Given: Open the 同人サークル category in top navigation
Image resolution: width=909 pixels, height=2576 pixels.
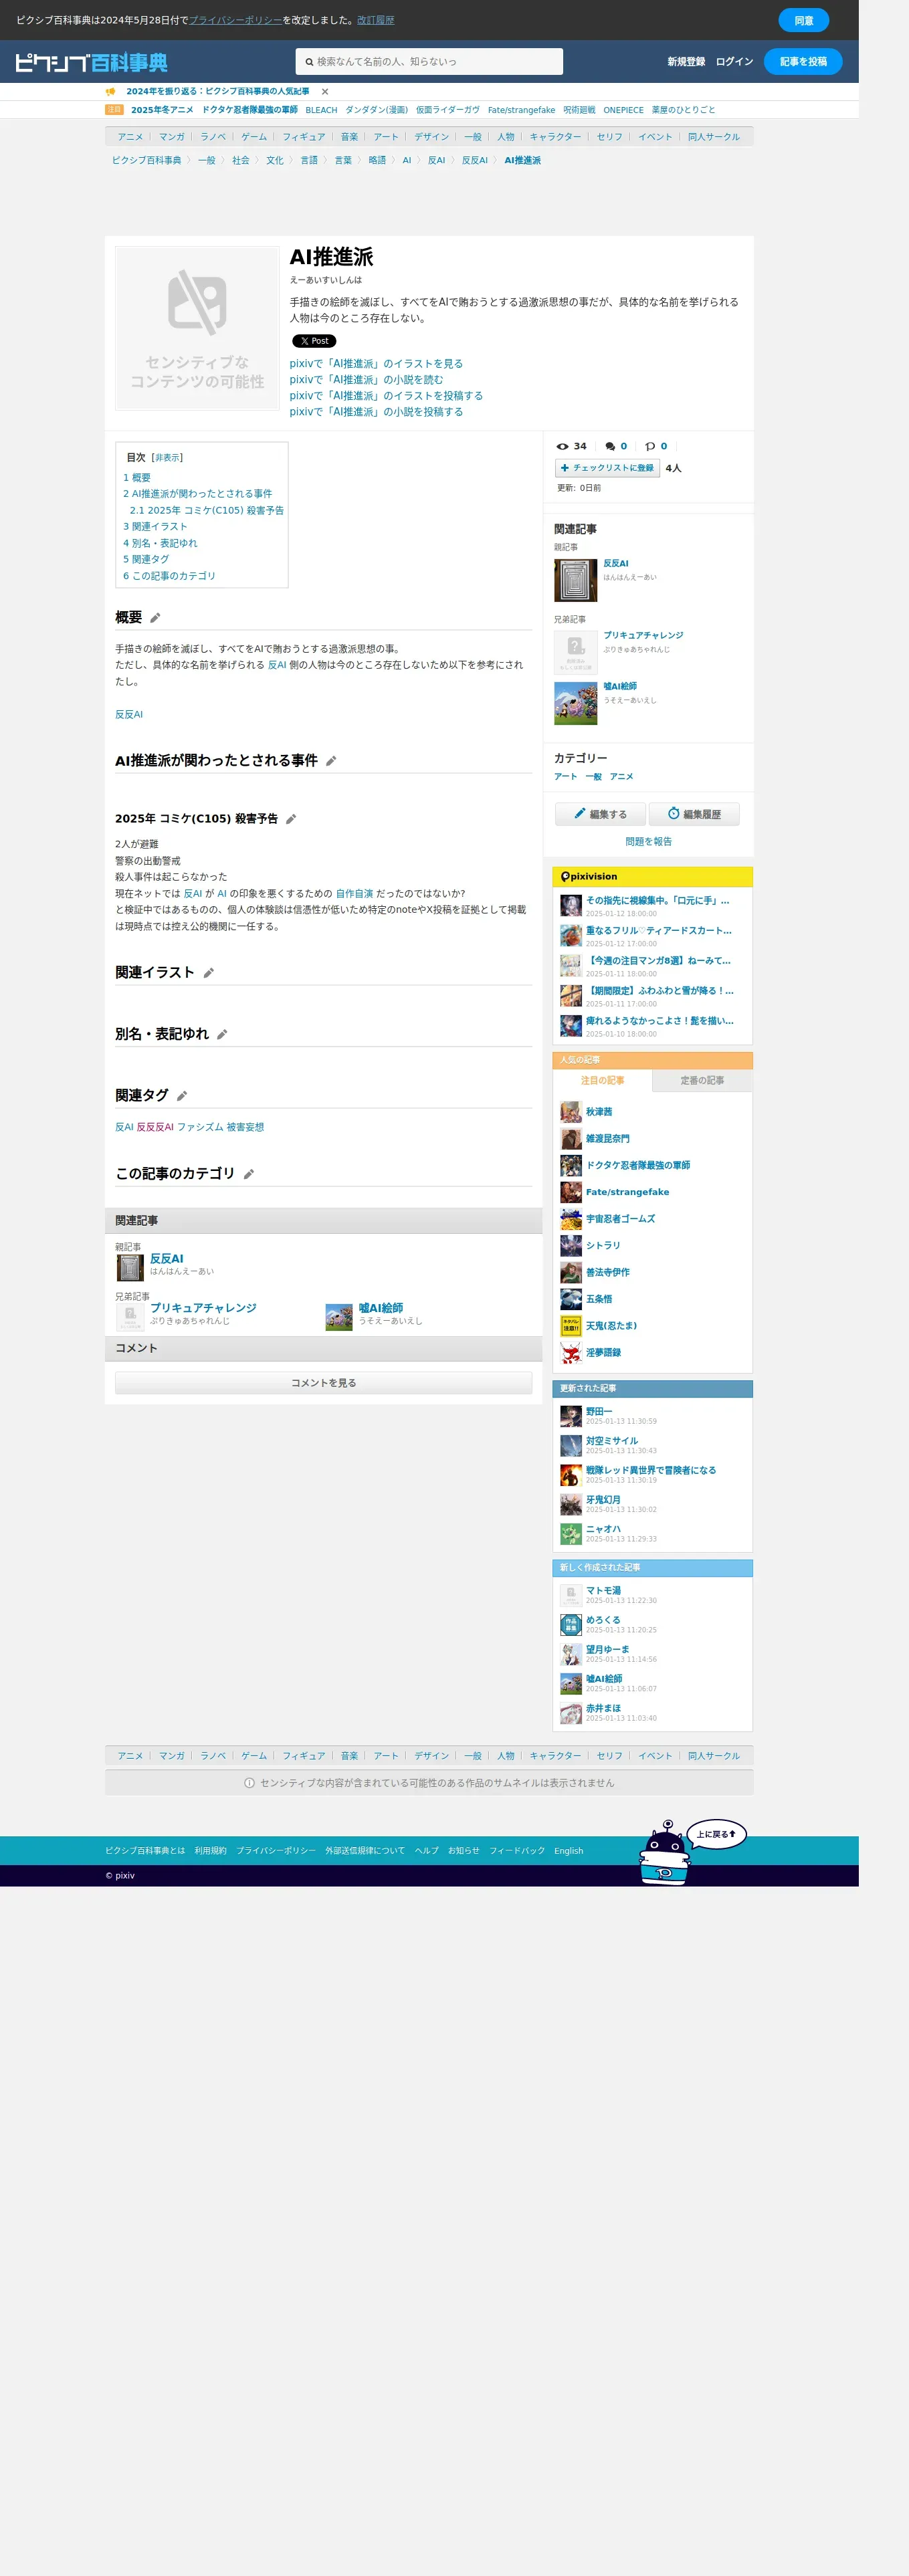Looking at the screenshot, I should [x=713, y=137].
